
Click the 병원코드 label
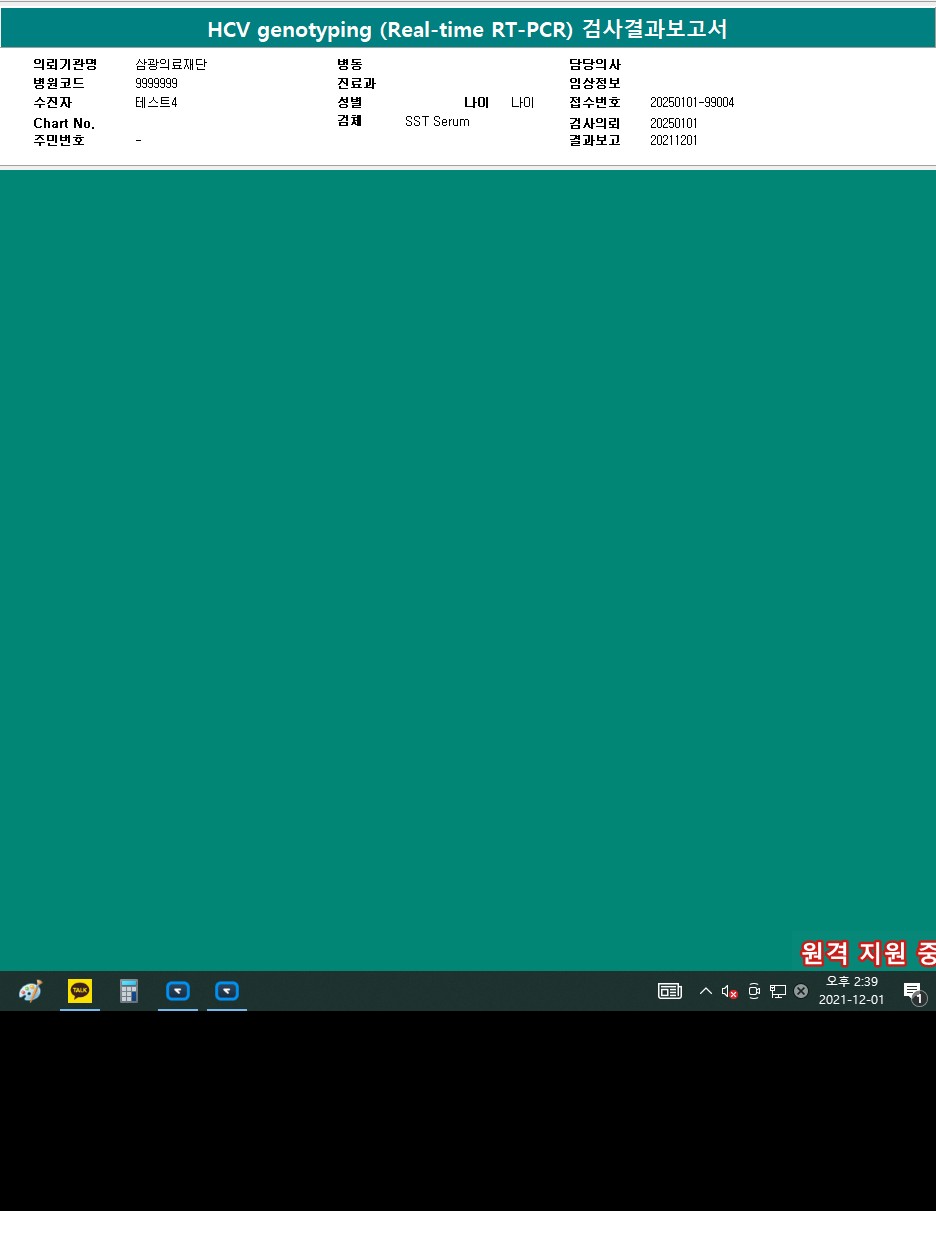coord(59,84)
